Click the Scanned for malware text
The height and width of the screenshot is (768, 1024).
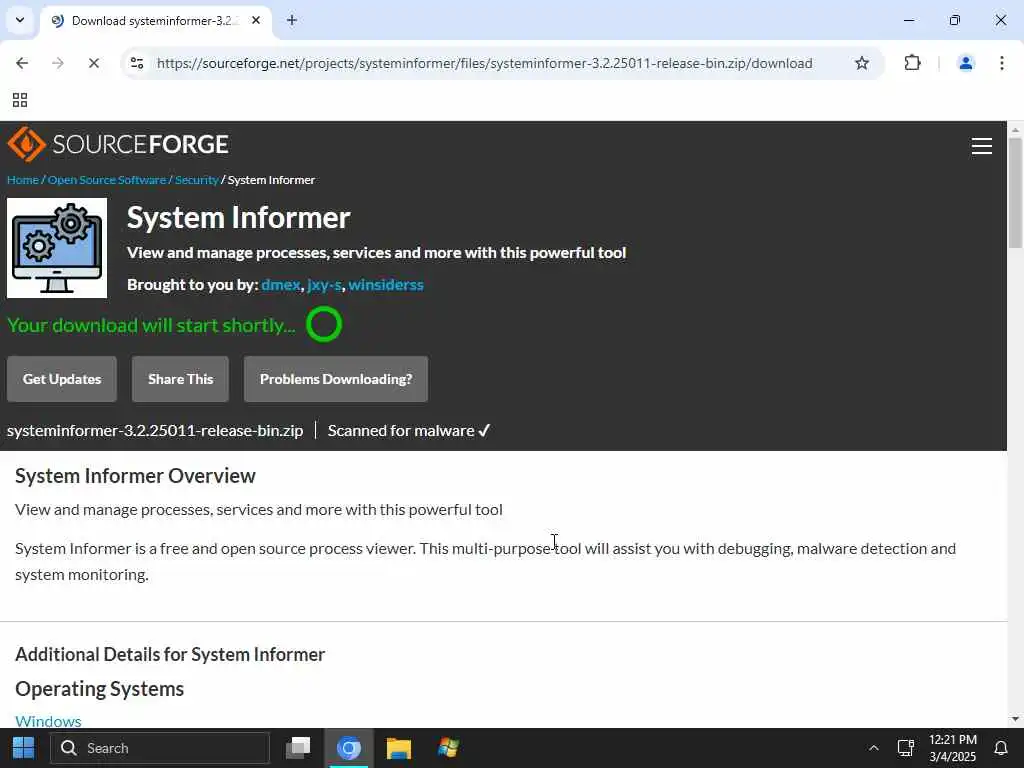pyautogui.click(x=408, y=430)
